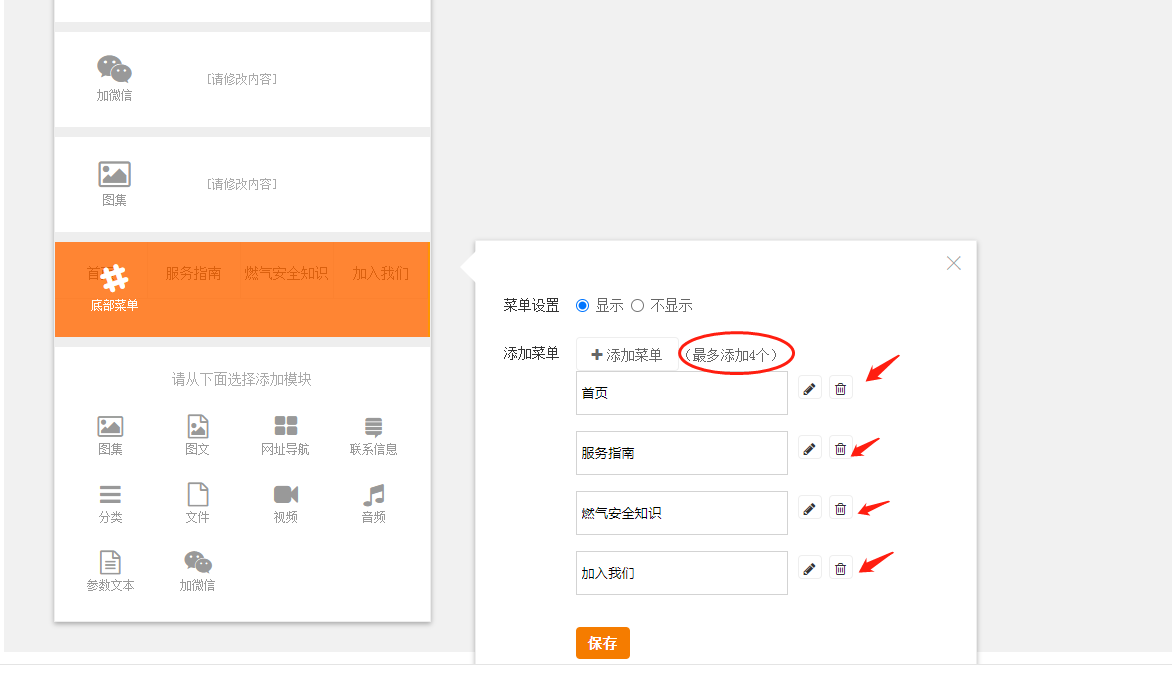Click the 燃气安全知识 menu name field
The height and width of the screenshot is (677, 1172).
(682, 513)
